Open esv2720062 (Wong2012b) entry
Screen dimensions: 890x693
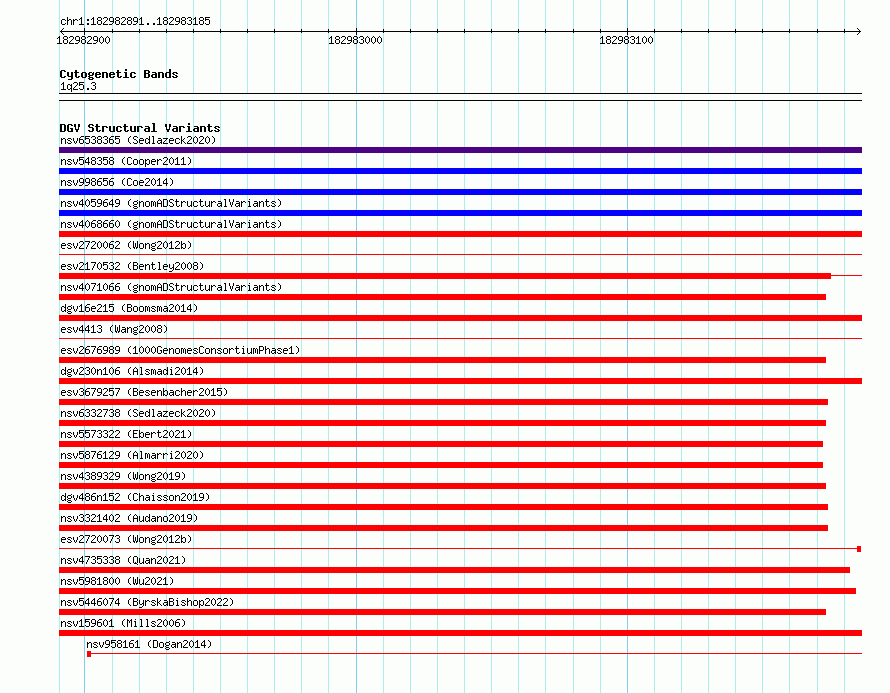pos(126,245)
